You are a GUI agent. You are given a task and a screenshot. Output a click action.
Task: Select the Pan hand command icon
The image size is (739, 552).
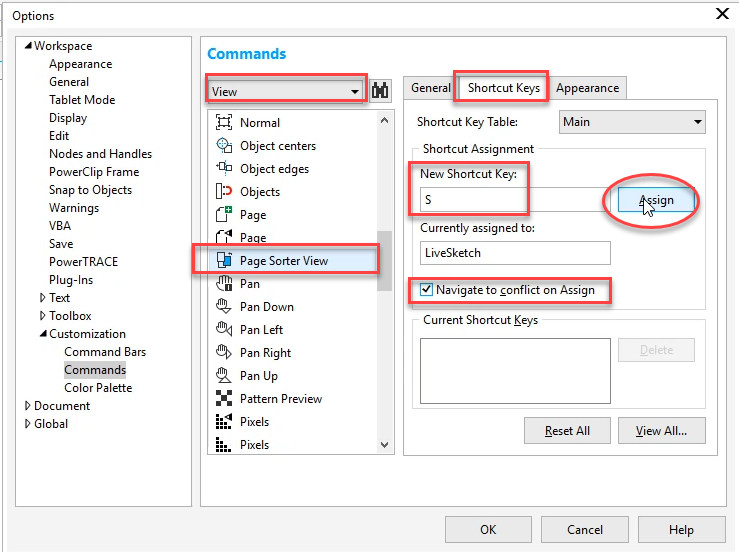[224, 283]
